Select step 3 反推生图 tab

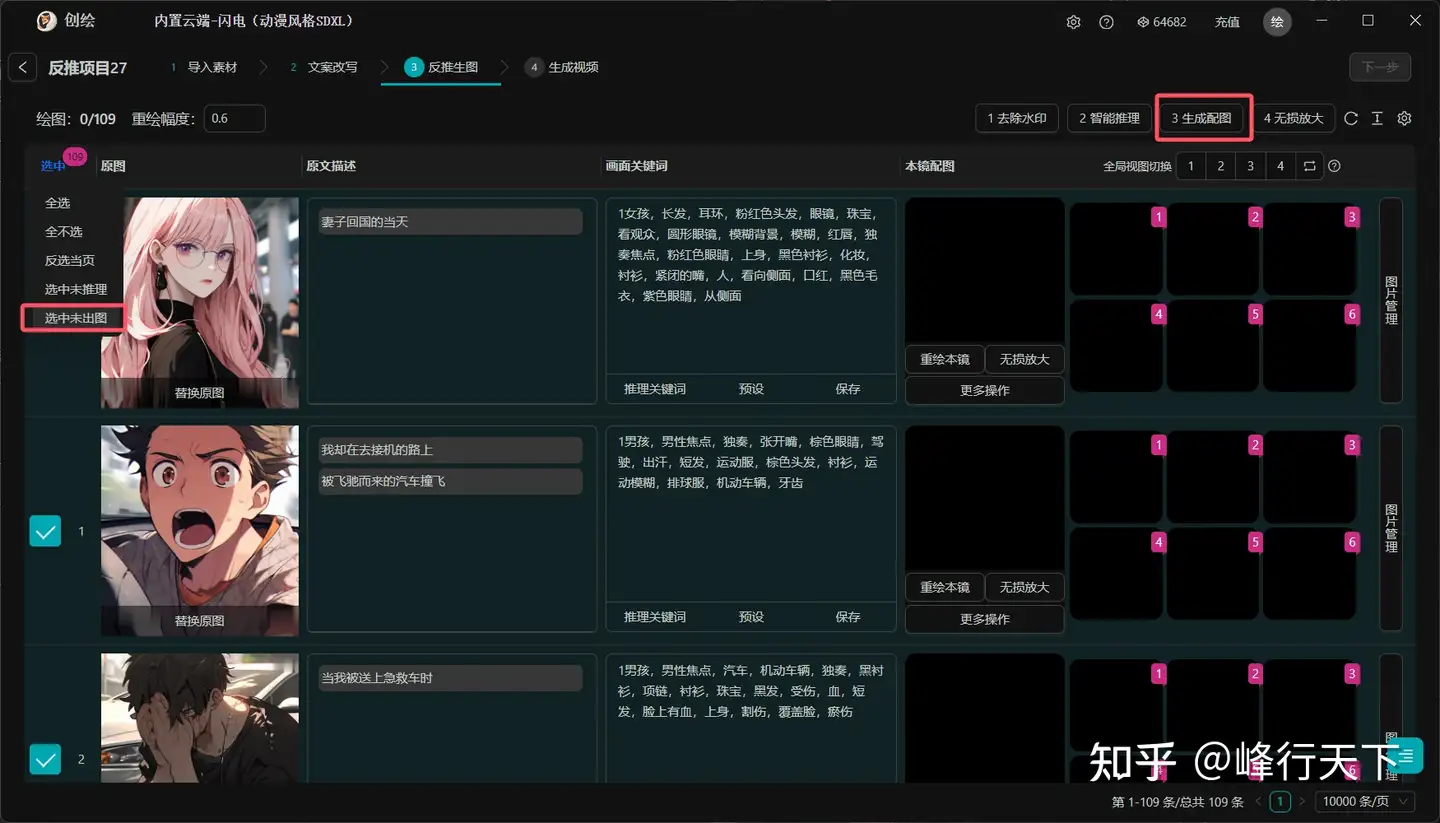coord(441,67)
